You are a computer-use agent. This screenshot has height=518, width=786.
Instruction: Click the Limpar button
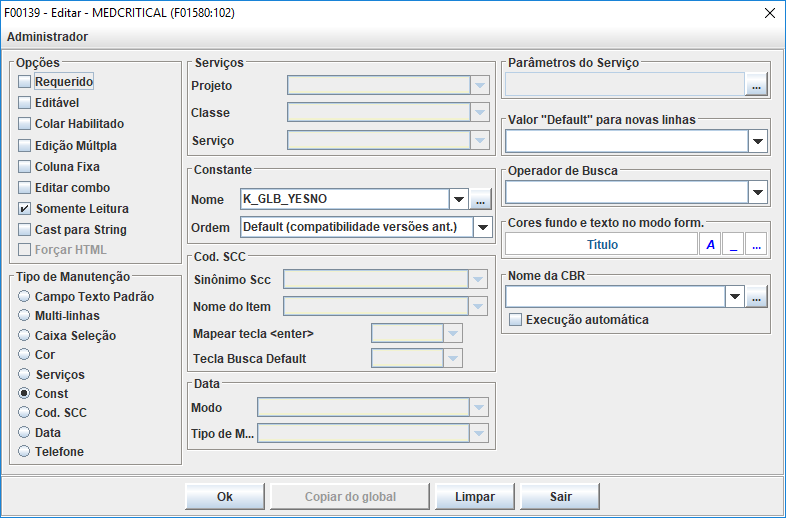pos(474,497)
